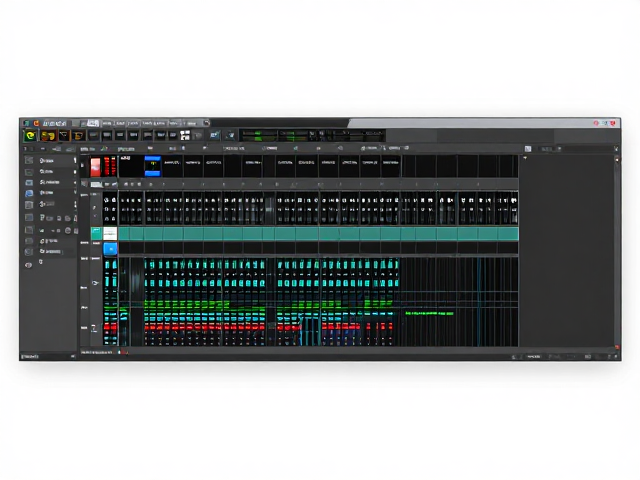Click the round eye-shaped icon at sidebar bottom
Screen dimensions: 640x480
[29, 265]
